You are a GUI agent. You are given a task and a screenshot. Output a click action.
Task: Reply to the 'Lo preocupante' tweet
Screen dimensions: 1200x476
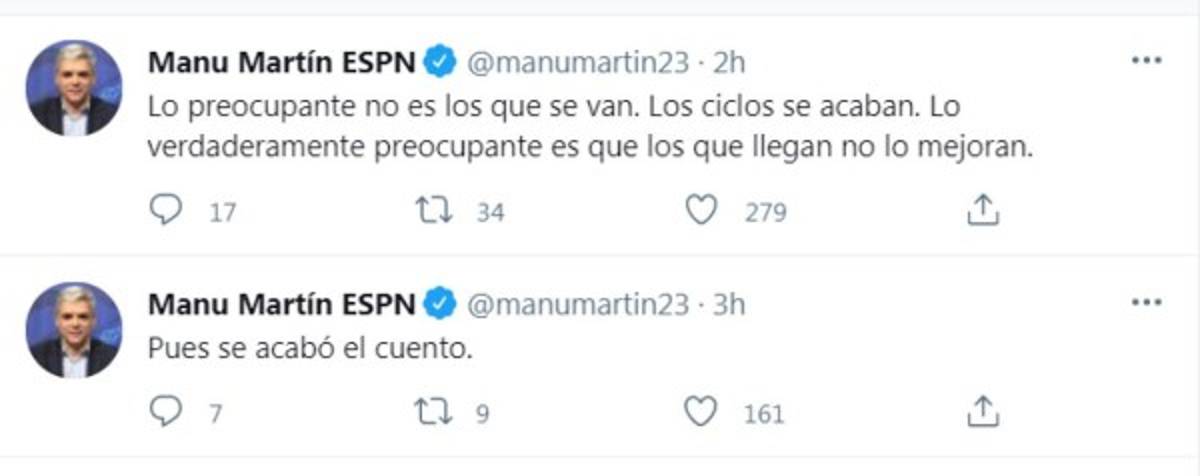point(165,210)
